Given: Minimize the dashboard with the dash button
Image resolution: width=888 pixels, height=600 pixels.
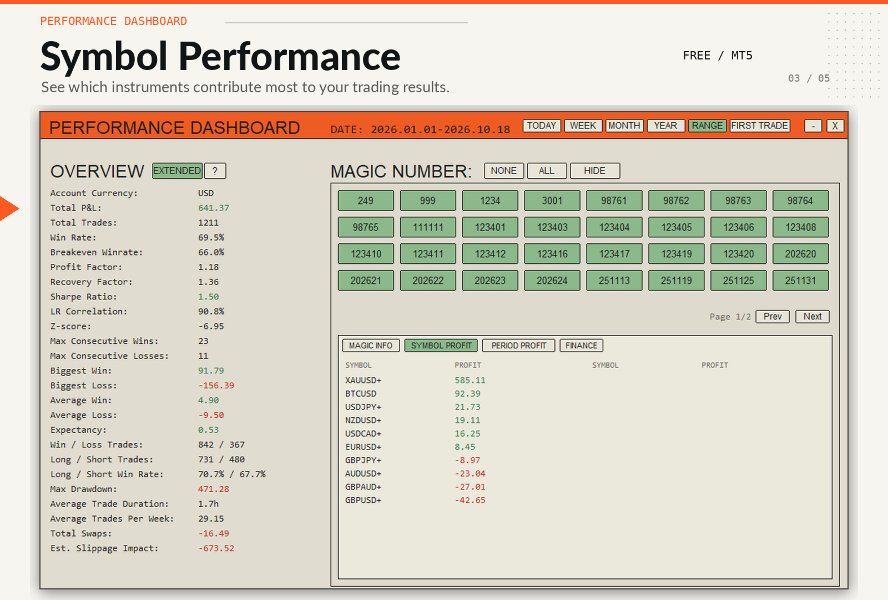Looking at the screenshot, I should tap(813, 126).
